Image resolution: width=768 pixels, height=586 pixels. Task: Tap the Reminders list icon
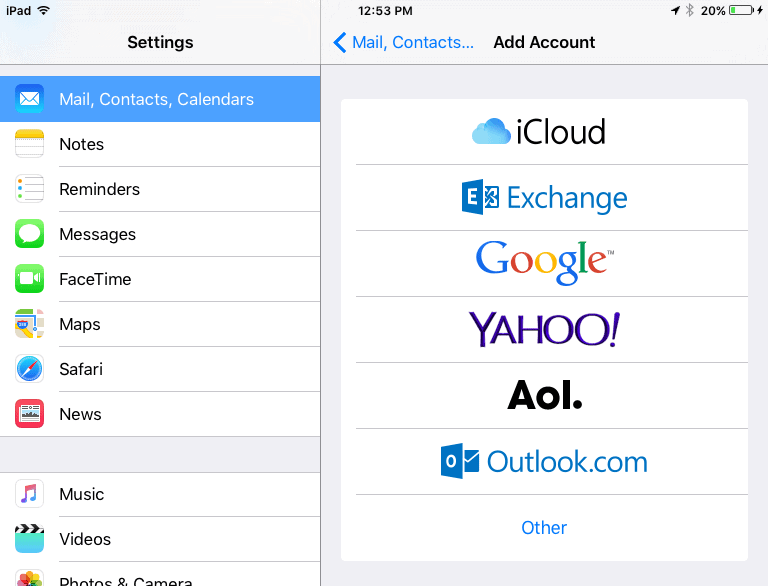pyautogui.click(x=29, y=189)
